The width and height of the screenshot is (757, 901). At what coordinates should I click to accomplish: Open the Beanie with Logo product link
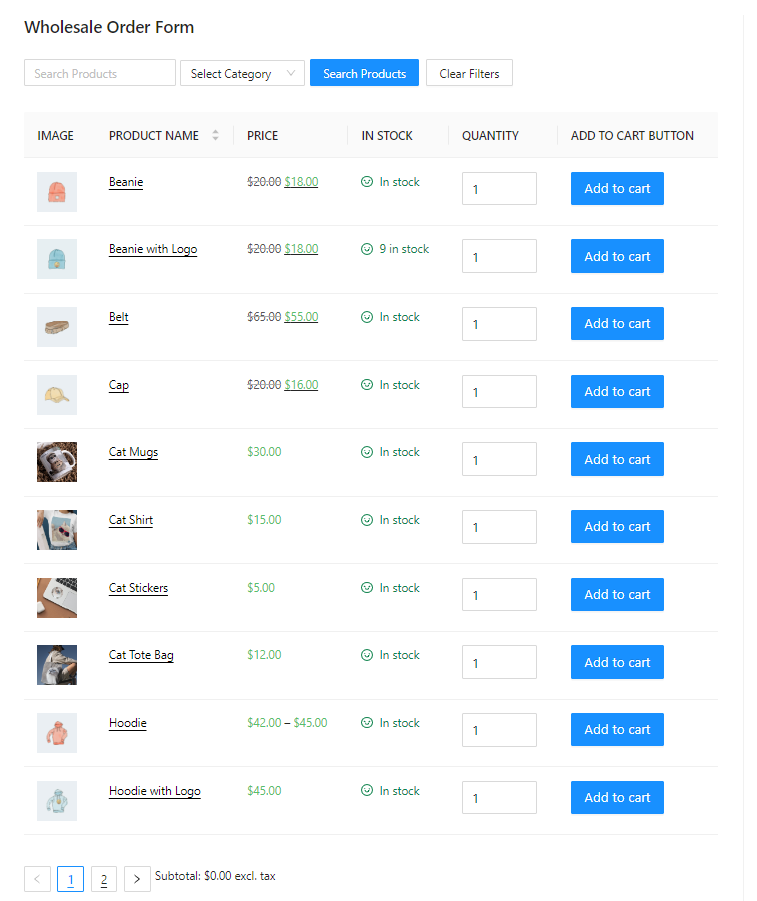[x=153, y=249]
